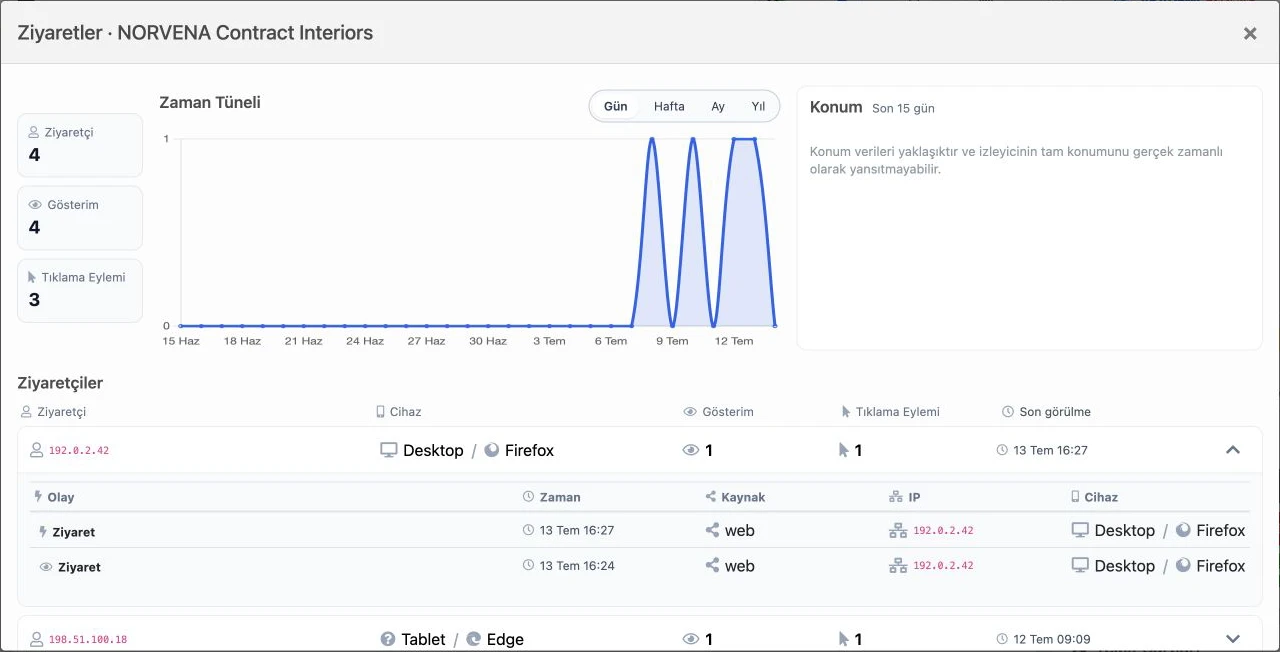Click the Son görülme column header
Viewport: 1280px width, 652px height.
1046,412
